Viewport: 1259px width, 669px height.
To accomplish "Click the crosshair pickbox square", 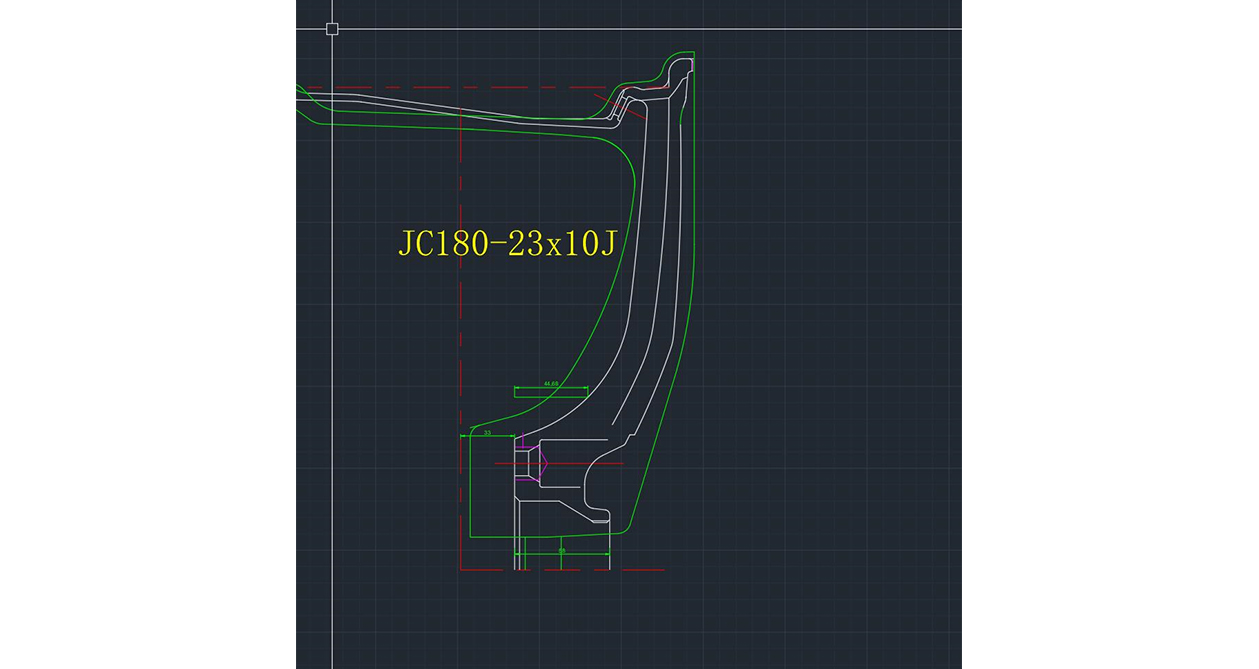I will (x=332, y=29).
